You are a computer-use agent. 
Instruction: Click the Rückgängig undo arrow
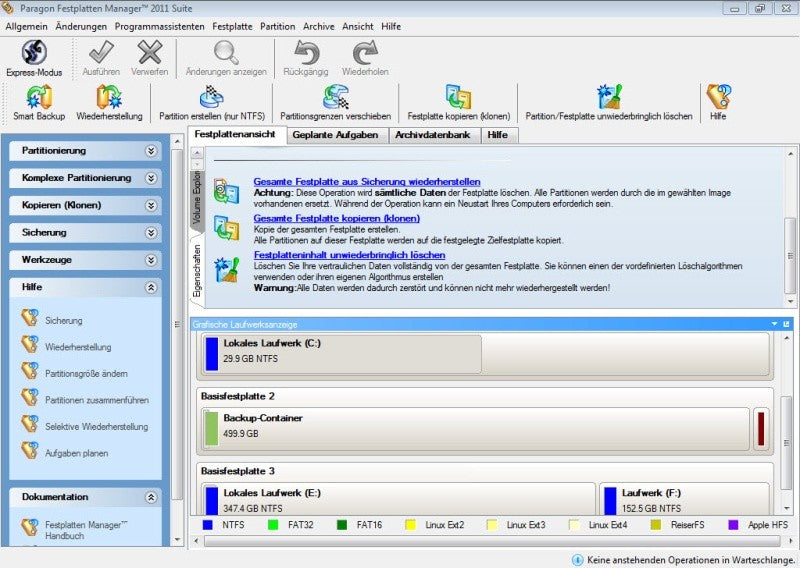point(306,52)
